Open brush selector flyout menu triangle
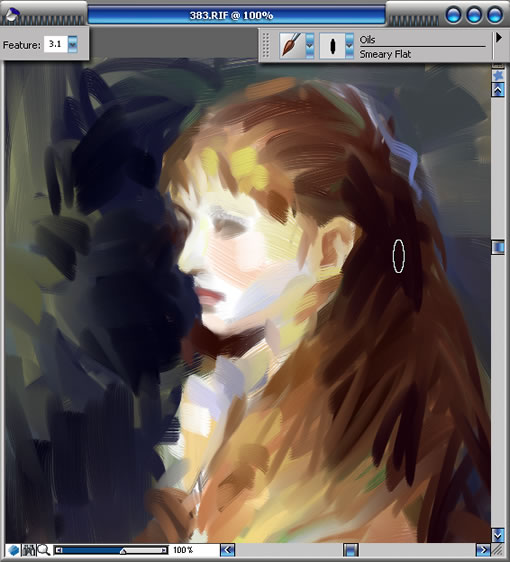 (499, 37)
